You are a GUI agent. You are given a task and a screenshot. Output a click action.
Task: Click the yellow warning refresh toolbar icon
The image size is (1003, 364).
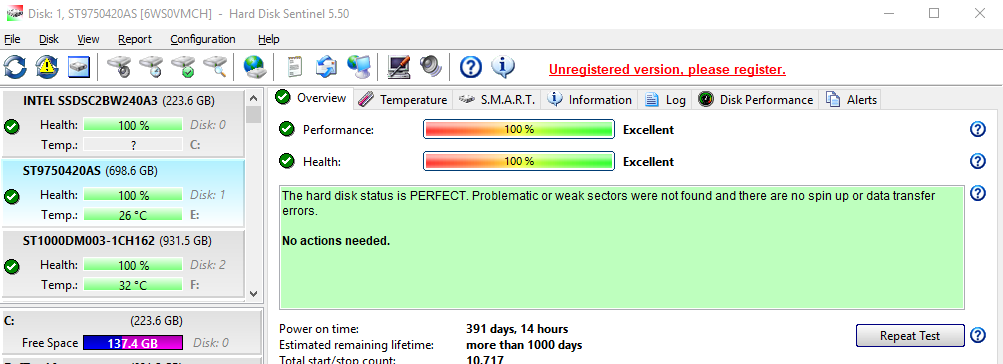(x=47, y=67)
